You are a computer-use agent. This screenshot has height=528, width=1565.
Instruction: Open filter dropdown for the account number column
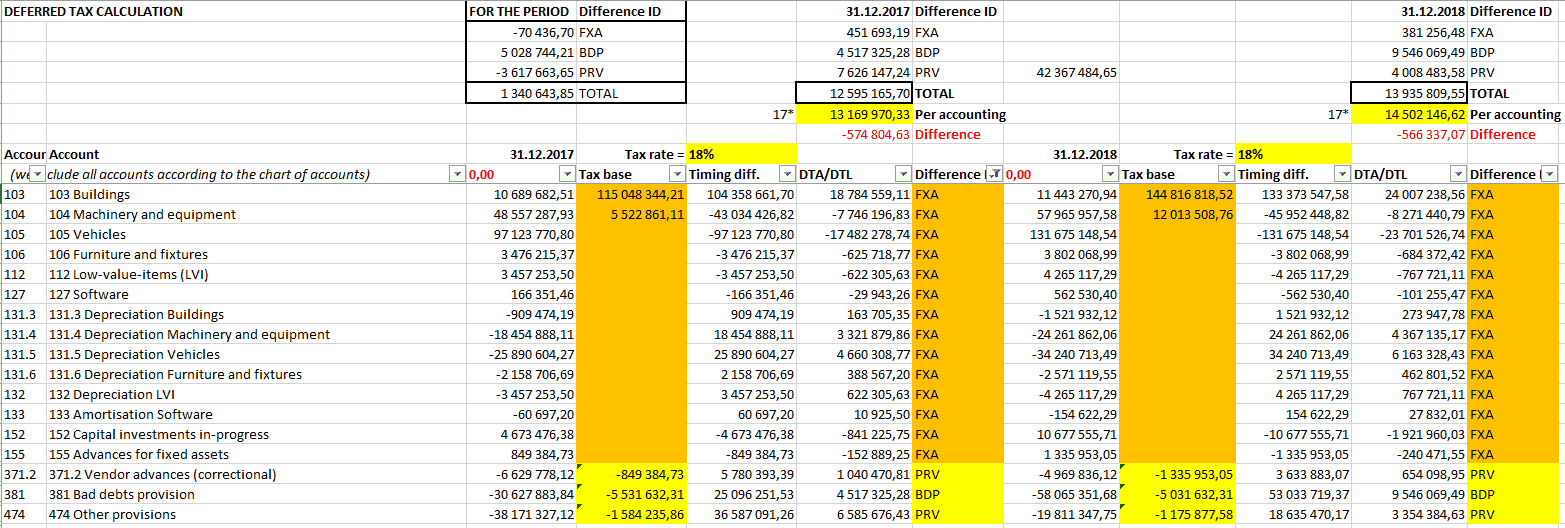[x=37, y=174]
